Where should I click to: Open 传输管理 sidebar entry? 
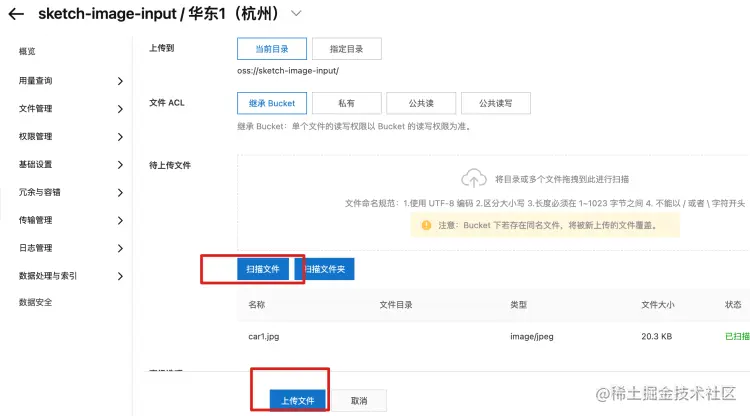(x=35, y=220)
